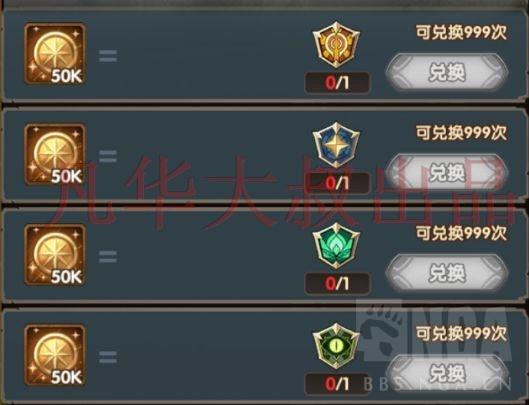This screenshot has height=405, width=529.
Task: Select the orange-gold faction emblem badge
Action: [x=336, y=45]
